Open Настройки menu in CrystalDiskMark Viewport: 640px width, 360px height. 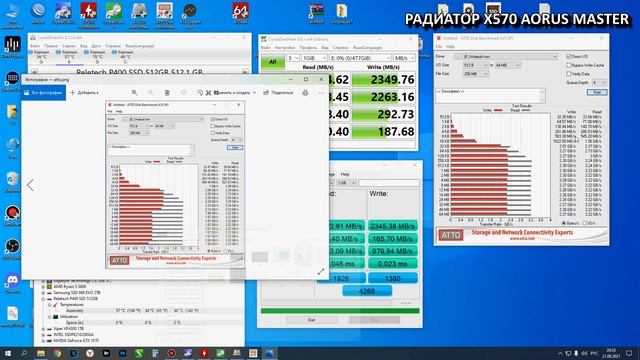coord(285,48)
